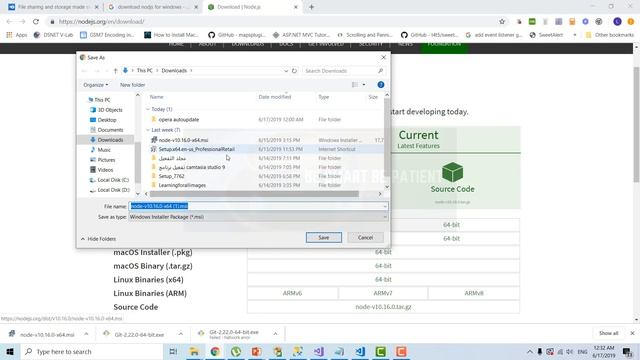The width and height of the screenshot is (640, 360).
Task: Open New folder in Save As dialog
Action: coord(132,85)
